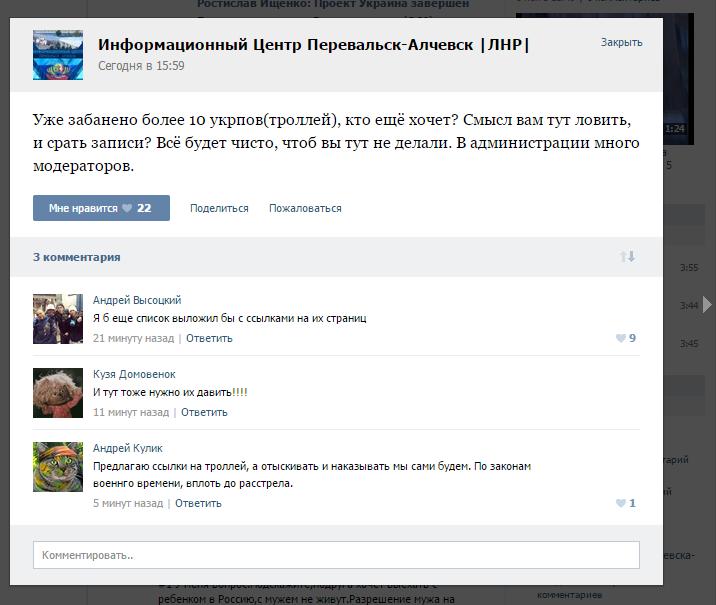Click the Пожаловаться report link
716x605 pixels.
(x=305, y=208)
